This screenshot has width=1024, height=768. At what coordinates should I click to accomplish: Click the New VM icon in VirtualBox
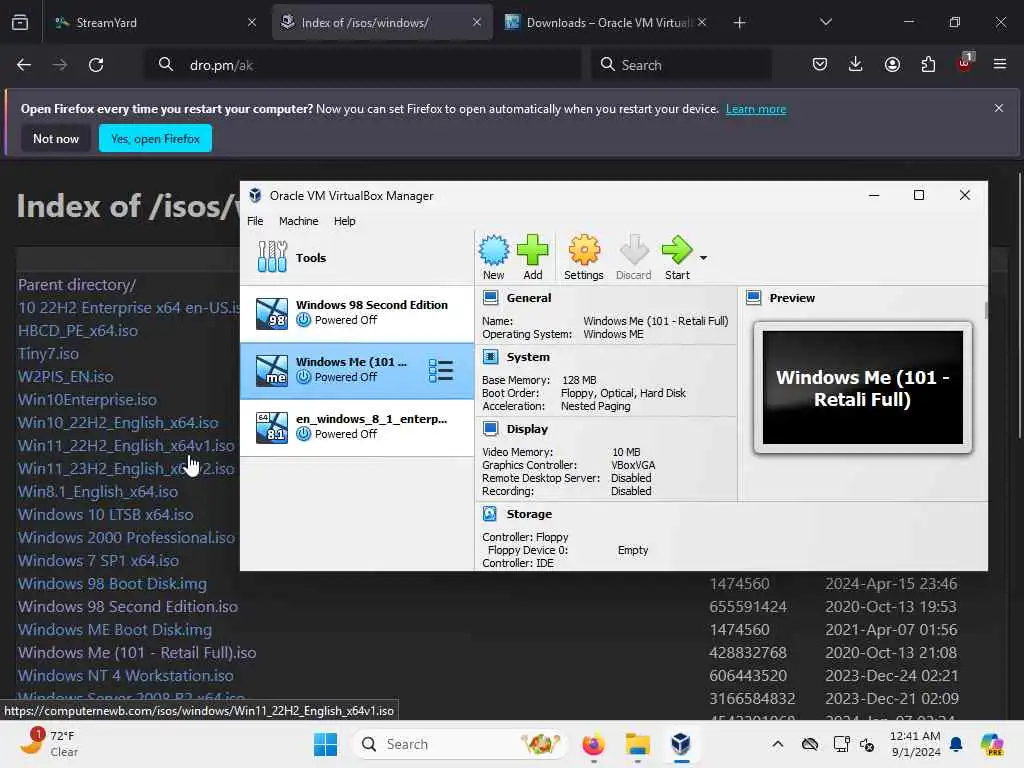[x=494, y=257]
